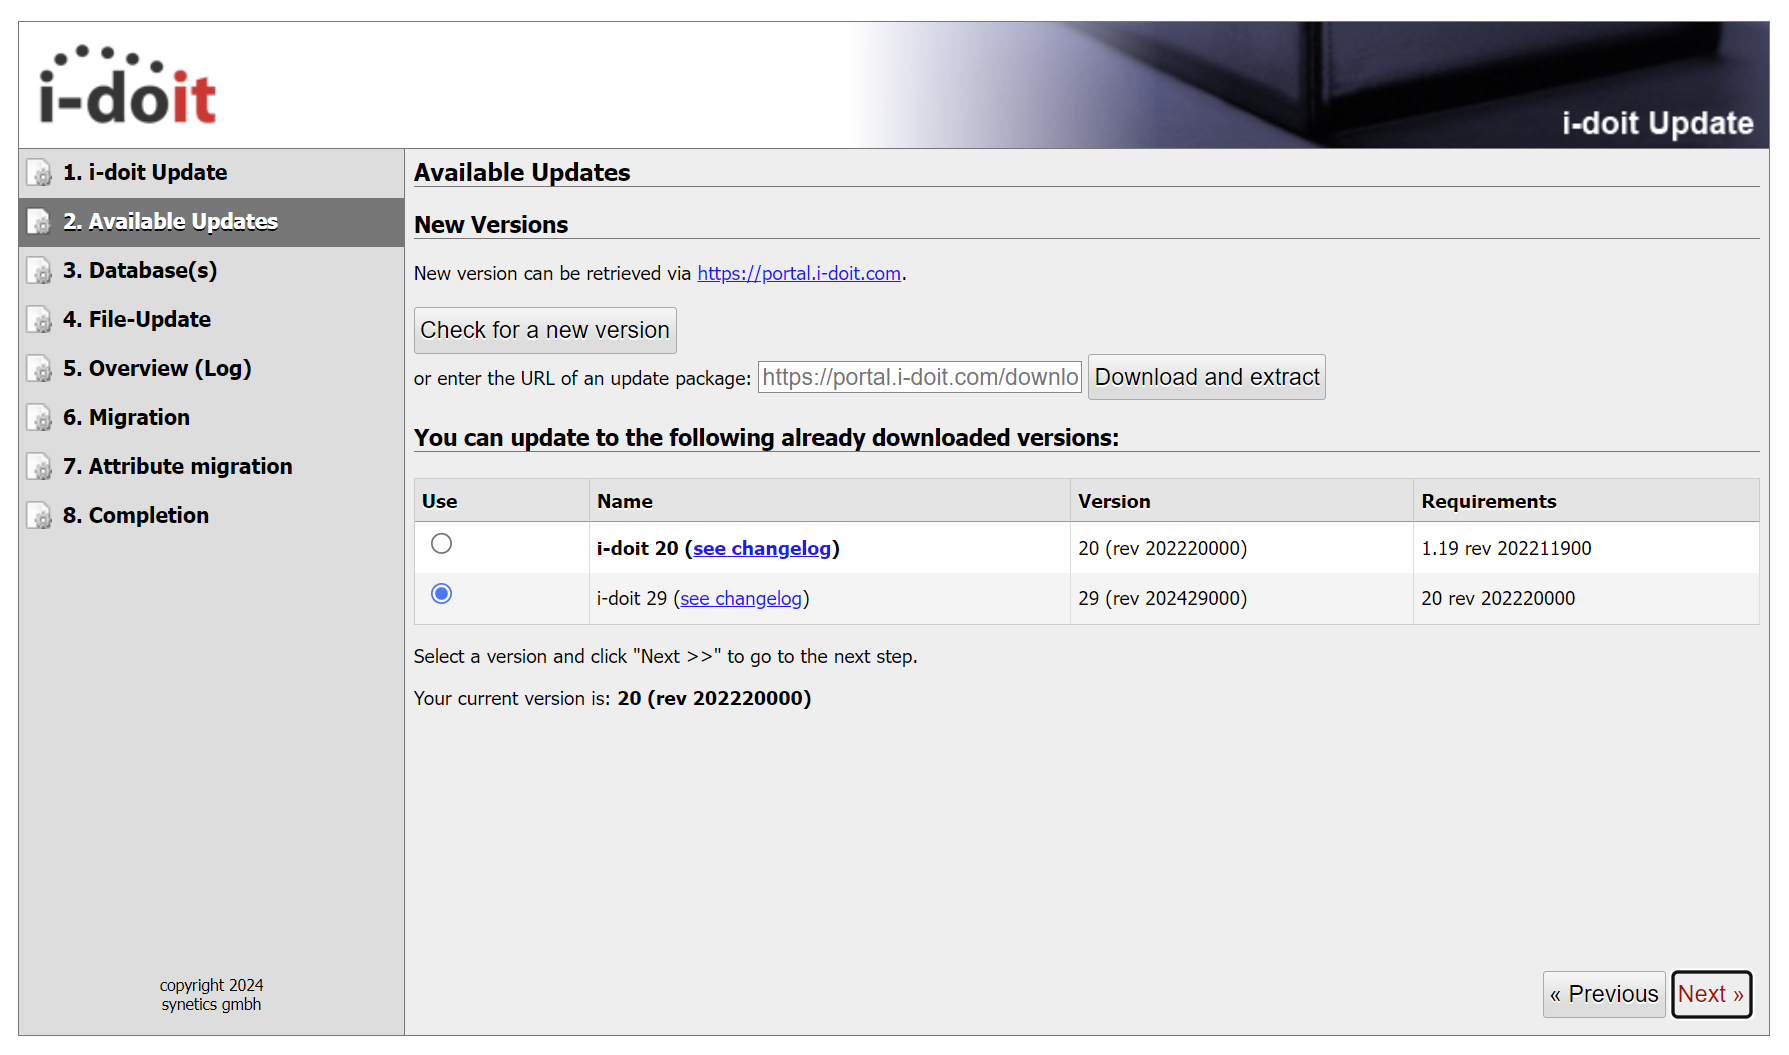
Task: Click the step icon beside 6. Migration
Action: (39, 418)
